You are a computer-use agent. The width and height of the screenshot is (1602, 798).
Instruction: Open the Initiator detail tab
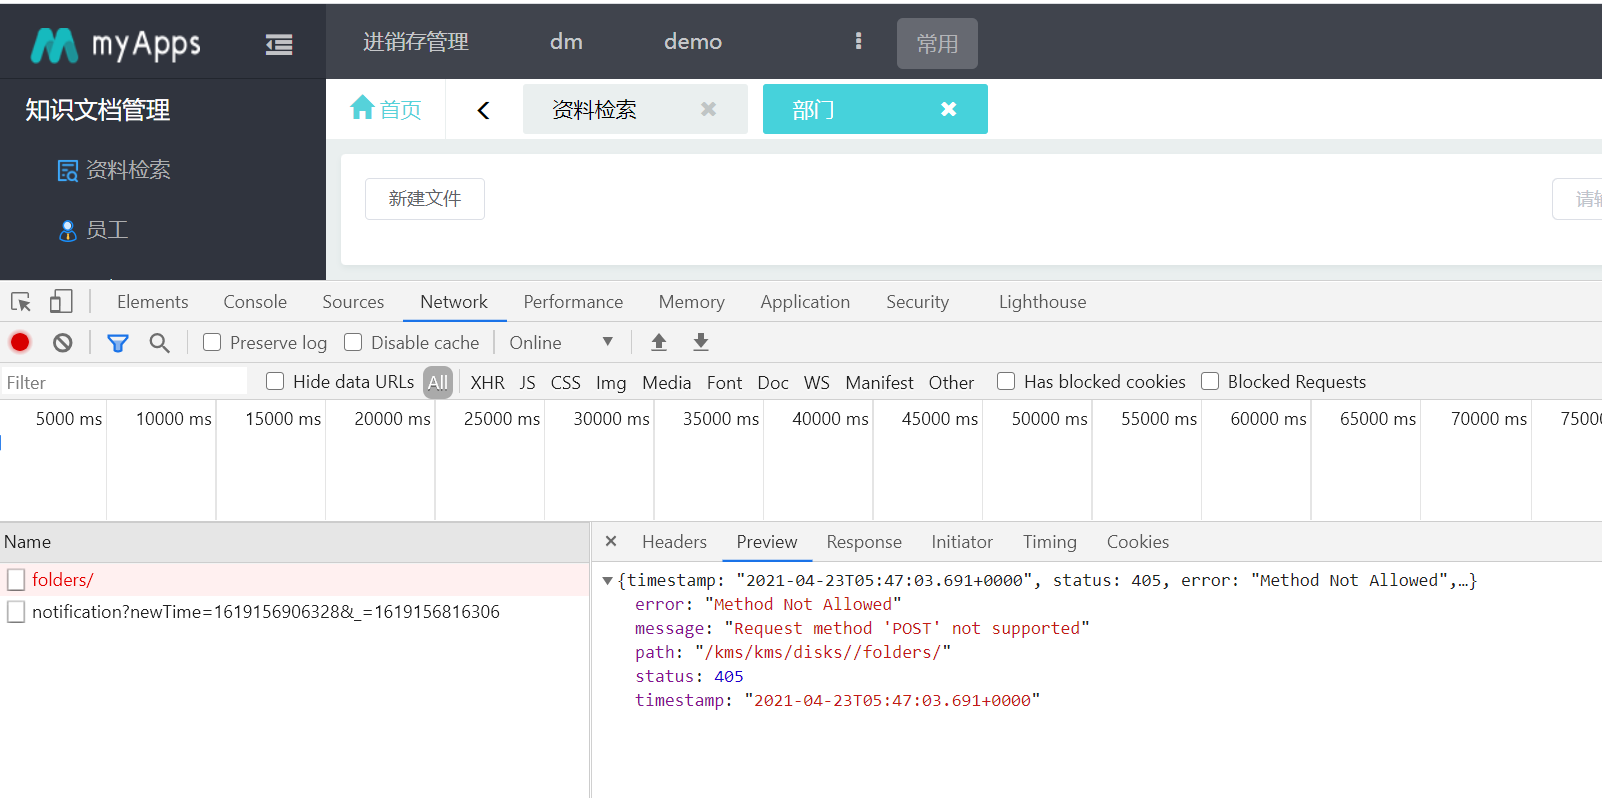point(962,541)
